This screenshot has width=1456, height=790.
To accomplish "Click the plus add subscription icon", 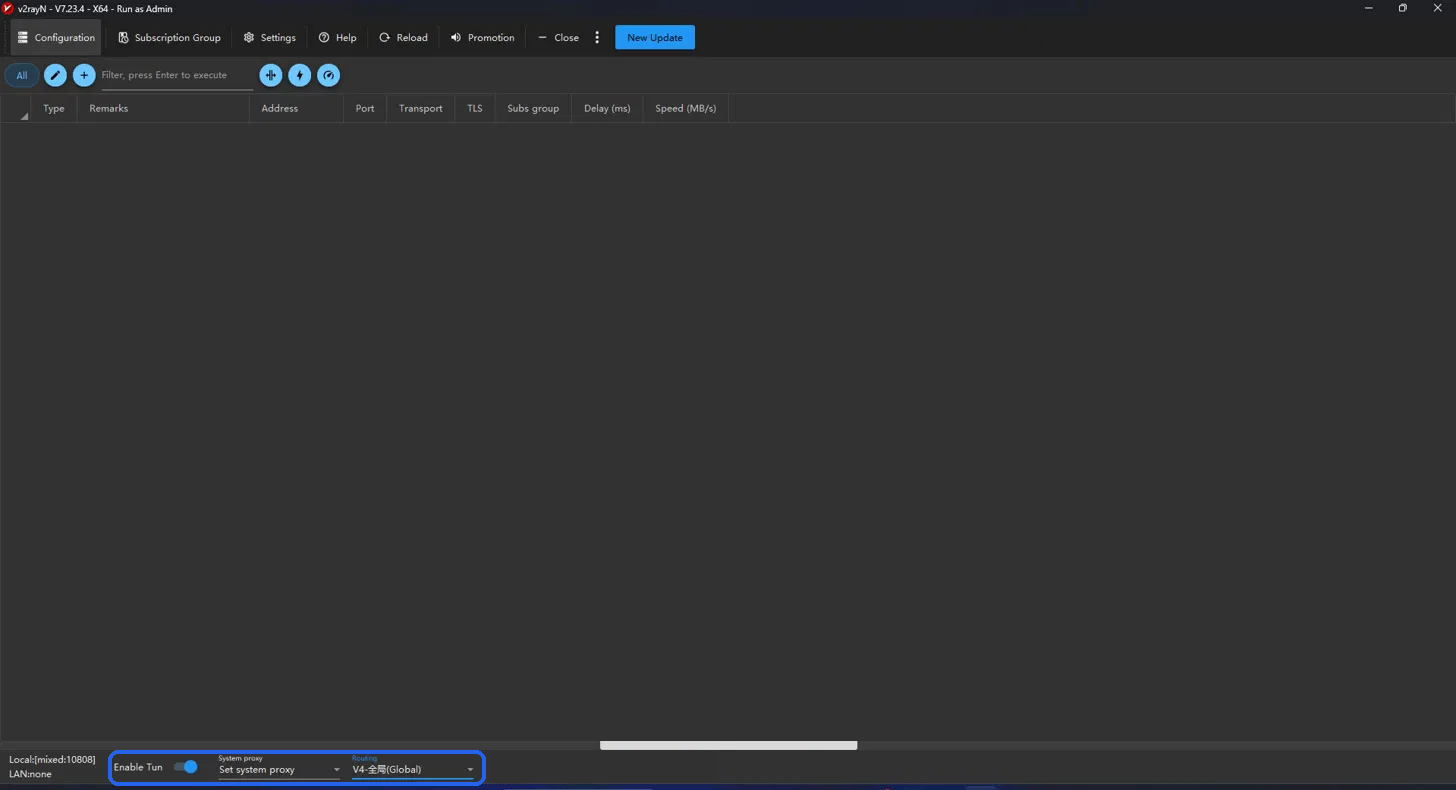I will 84,75.
